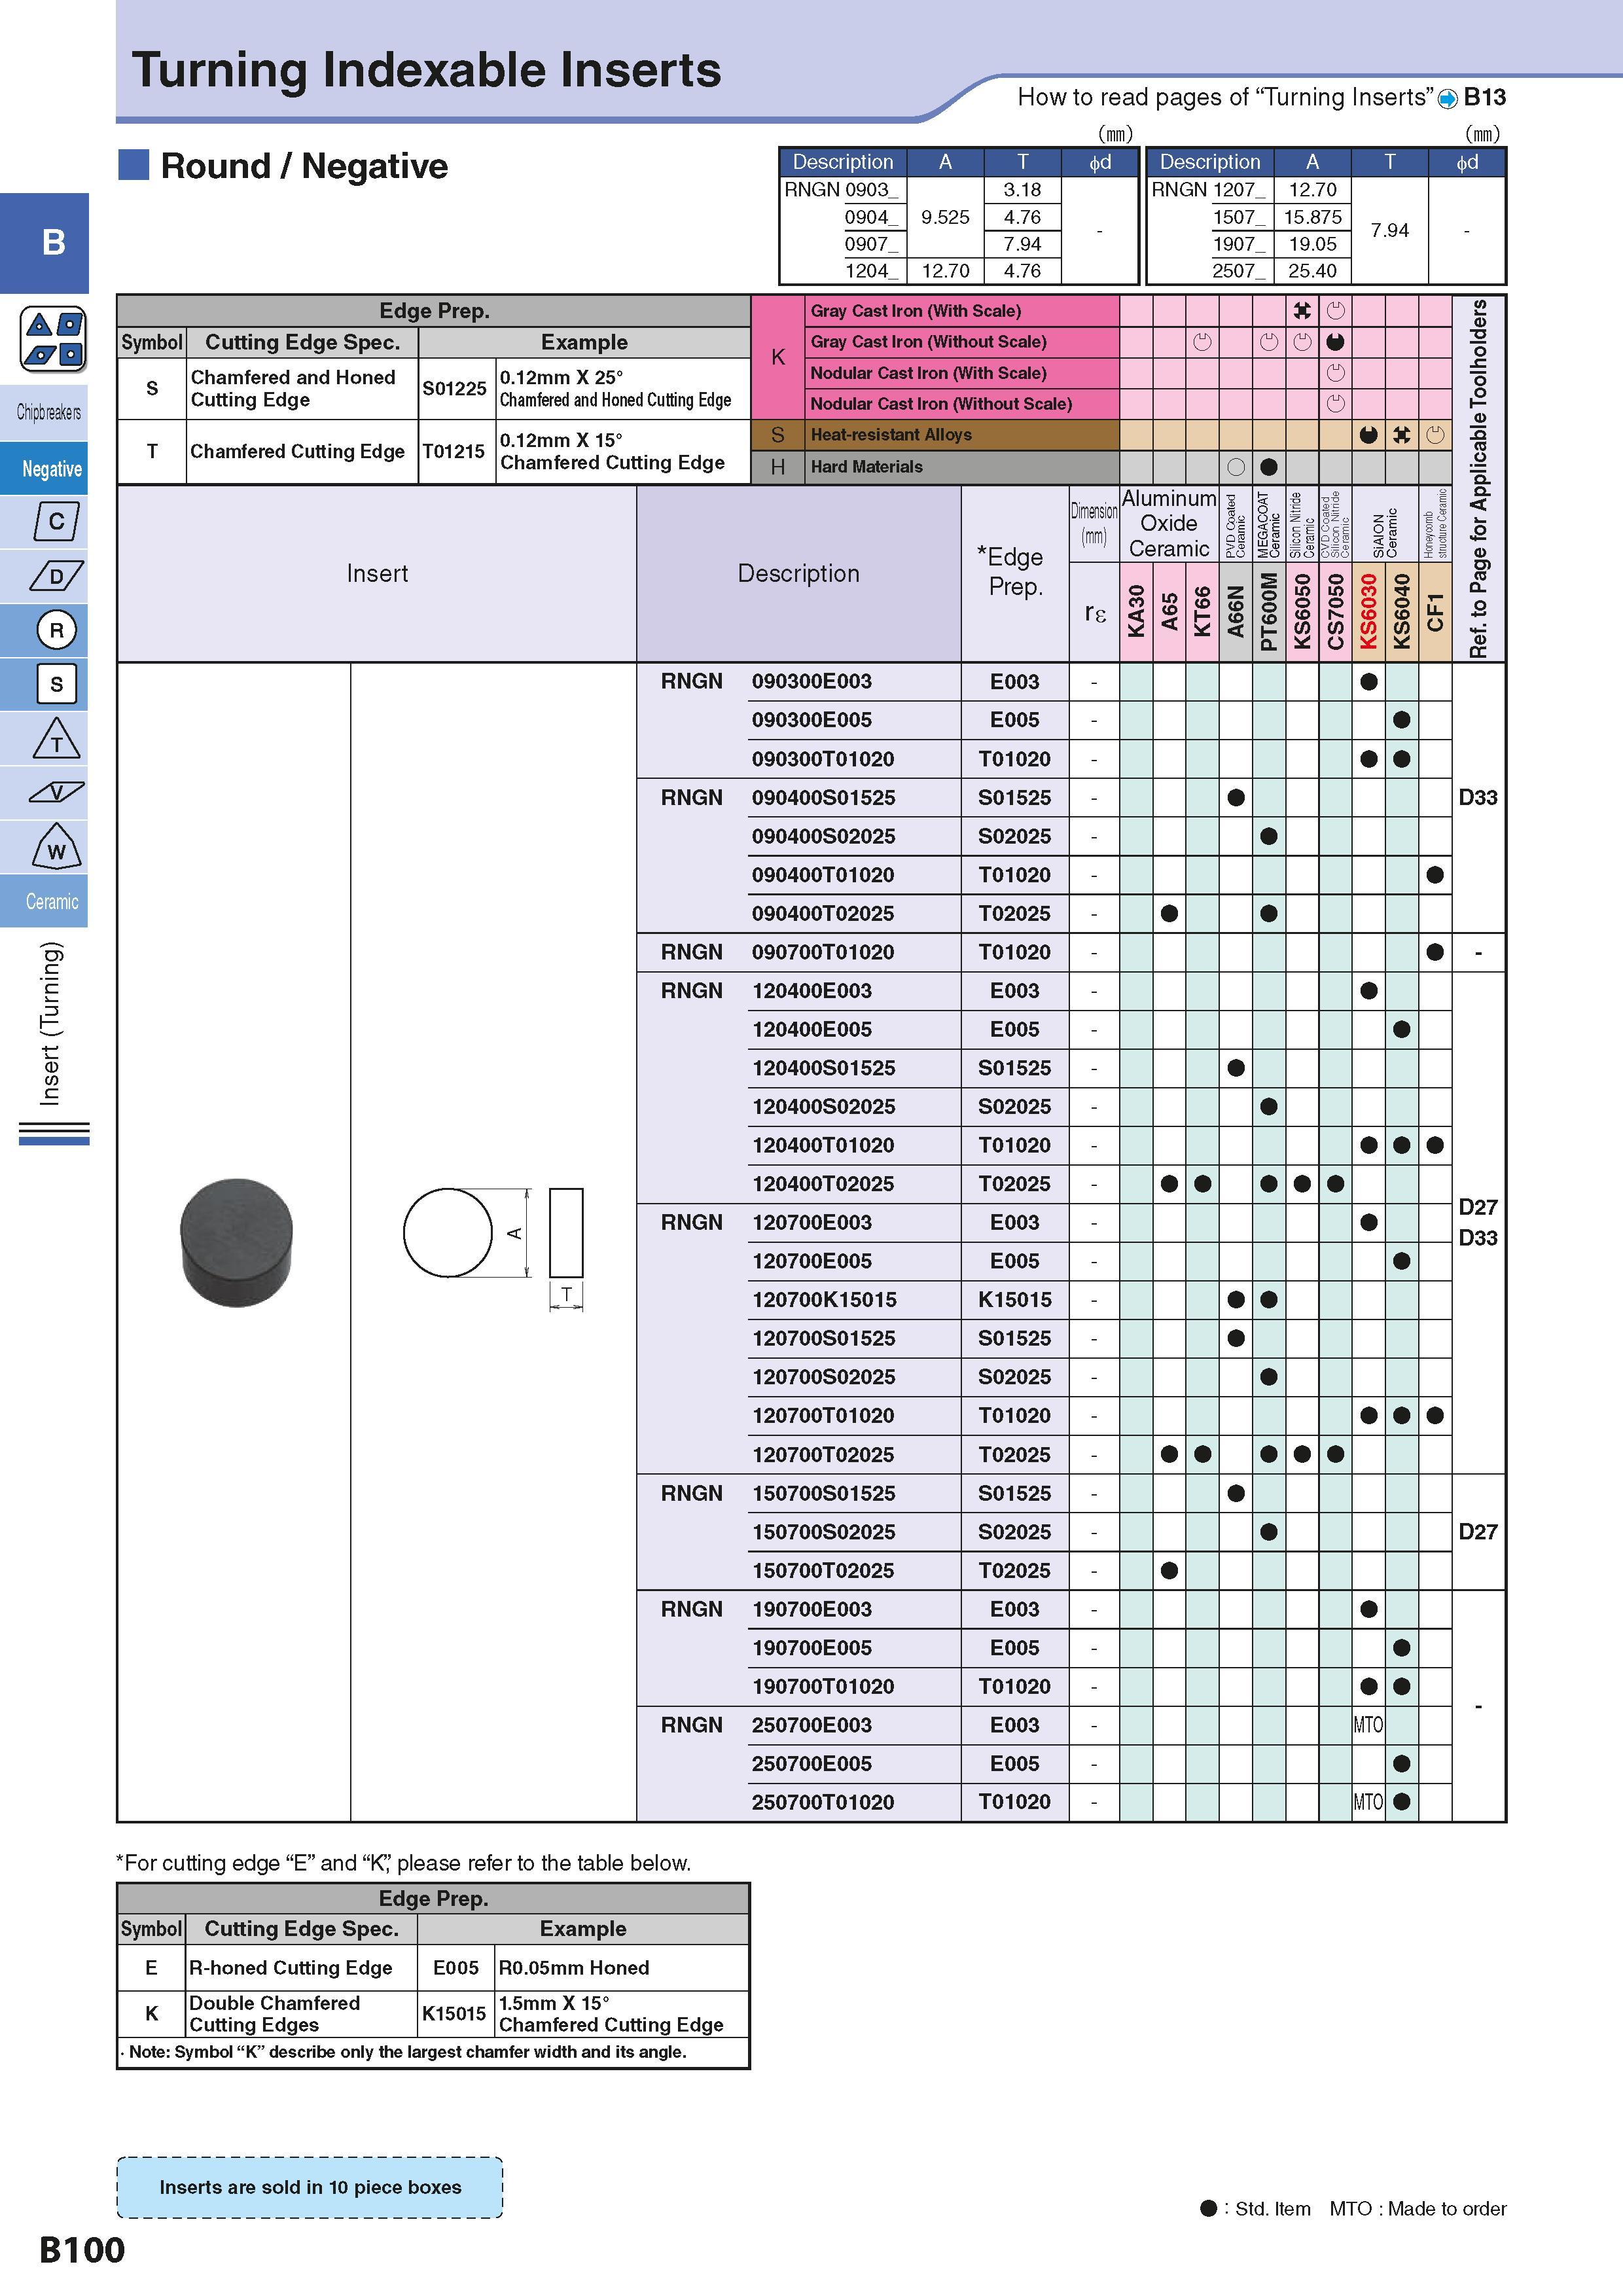1623x2296 pixels.
Task: Click the top D33 toolholder page reference
Action: tap(1477, 797)
